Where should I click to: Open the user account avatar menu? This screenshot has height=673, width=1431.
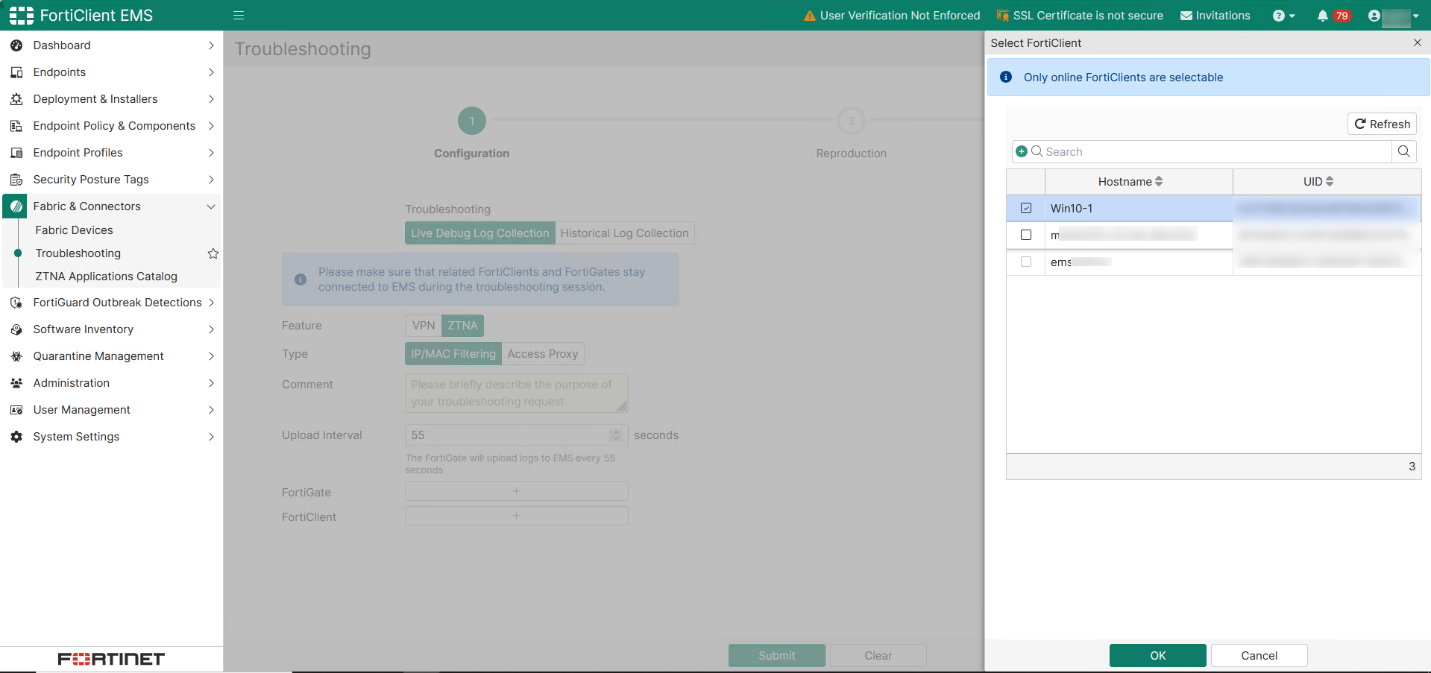tap(1393, 16)
